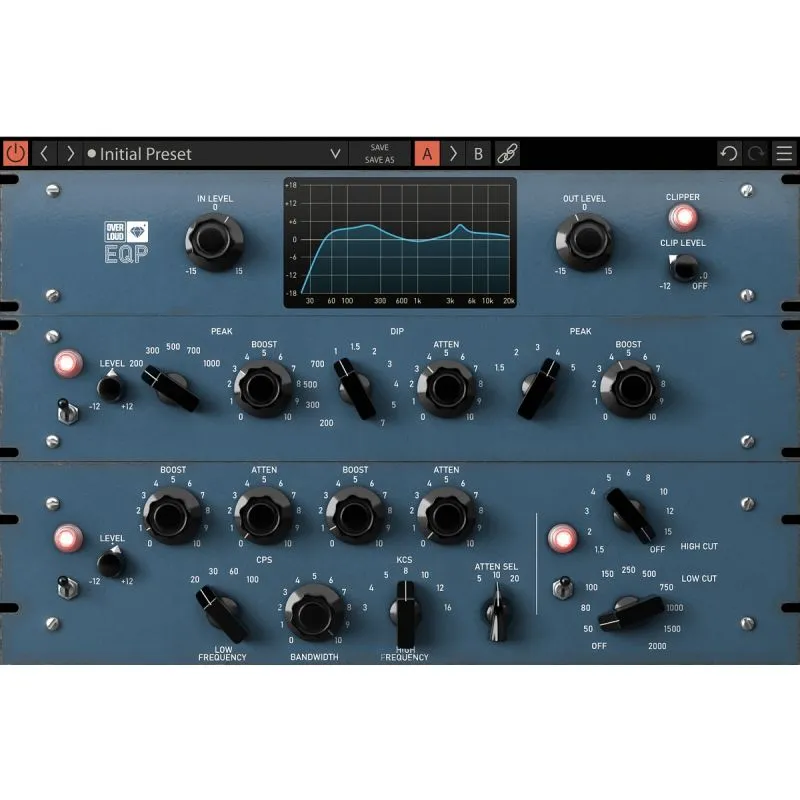Click the DIP ATTEN knob

[446, 389]
